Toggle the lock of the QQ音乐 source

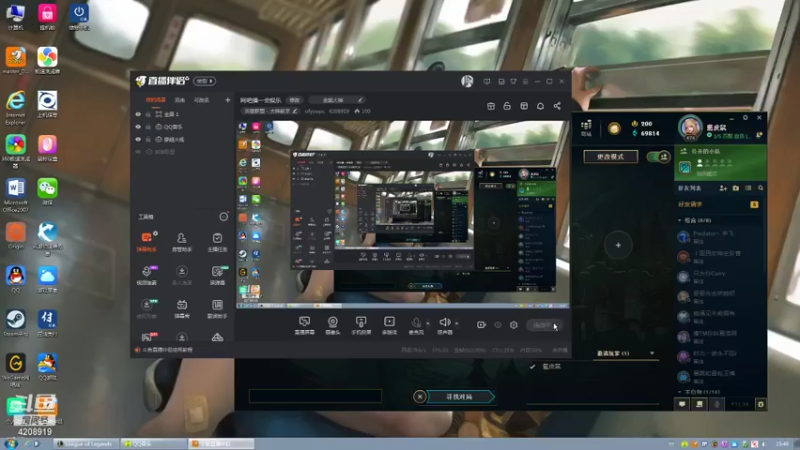tap(148, 127)
